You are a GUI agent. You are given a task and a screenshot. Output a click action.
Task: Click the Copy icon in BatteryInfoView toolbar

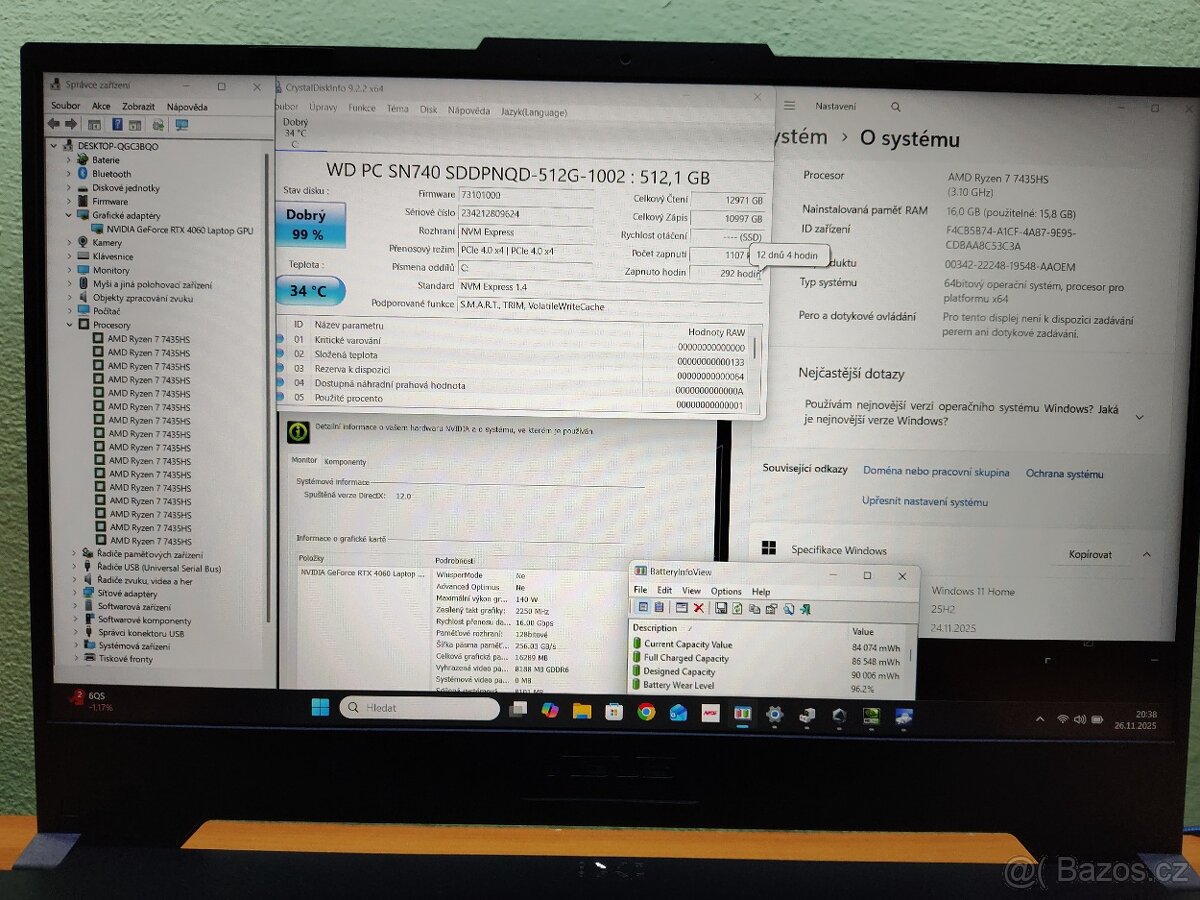(756, 609)
